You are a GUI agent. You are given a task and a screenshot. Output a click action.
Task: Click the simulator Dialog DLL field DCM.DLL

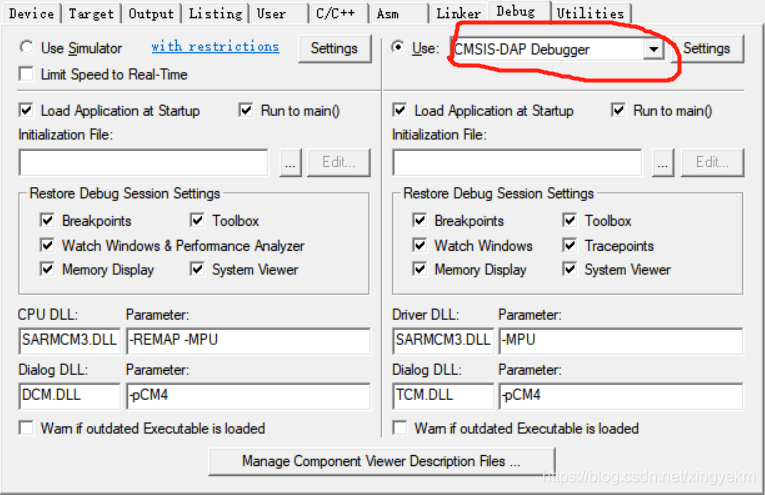[69, 395]
